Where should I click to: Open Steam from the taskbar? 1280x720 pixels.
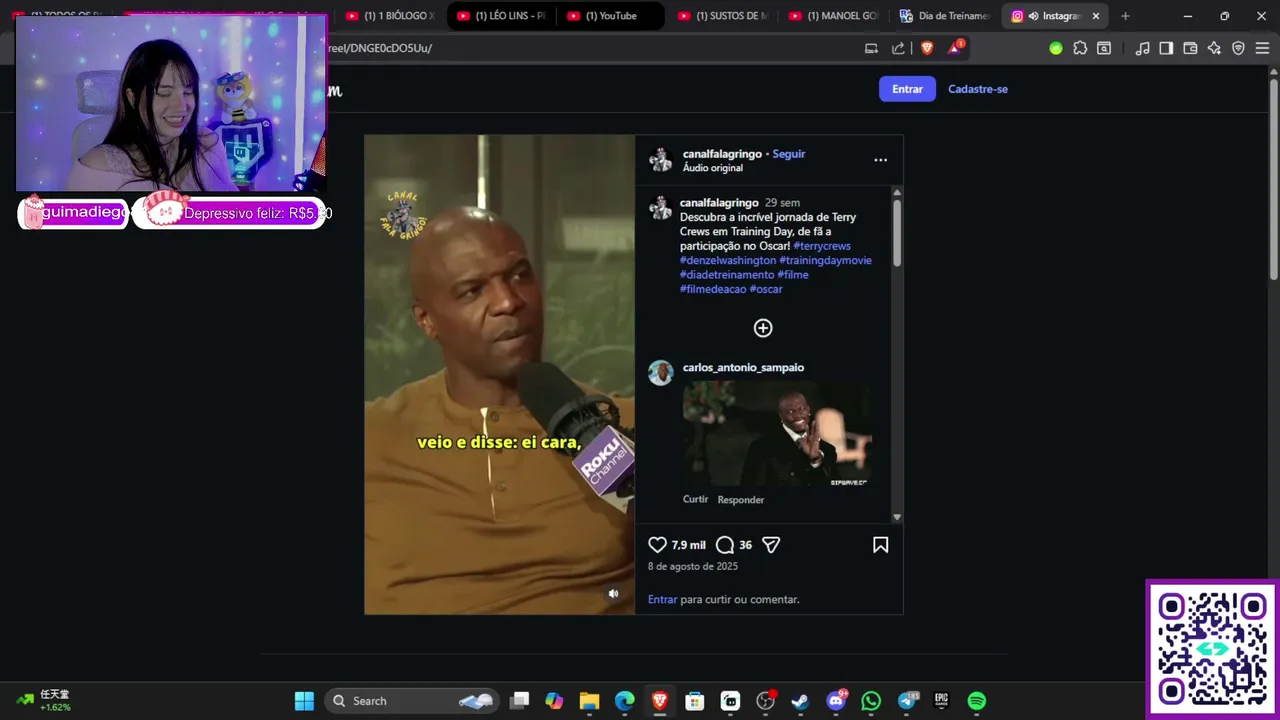point(800,701)
